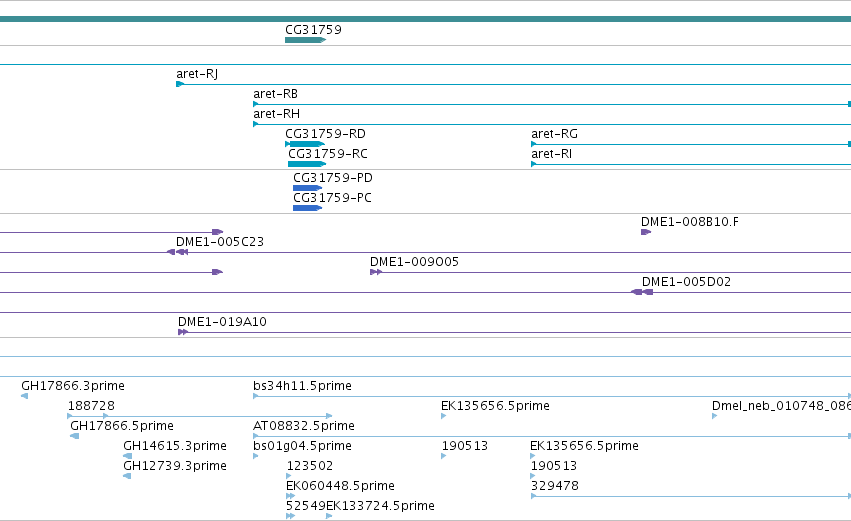Select the GH17866.5prime arrow glyph
The width and height of the screenshot is (851, 521).
coord(75,436)
